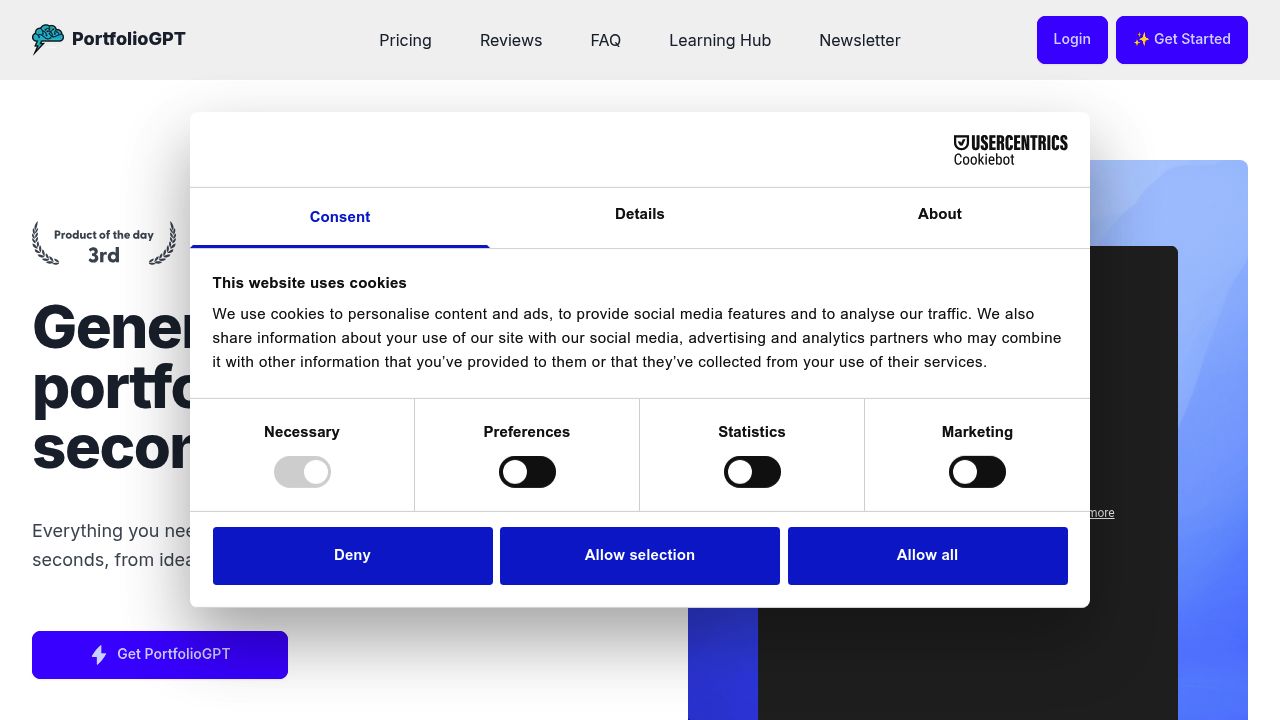The image size is (1280, 720).
Task: Click the Deny cookies button
Action: coord(352,555)
